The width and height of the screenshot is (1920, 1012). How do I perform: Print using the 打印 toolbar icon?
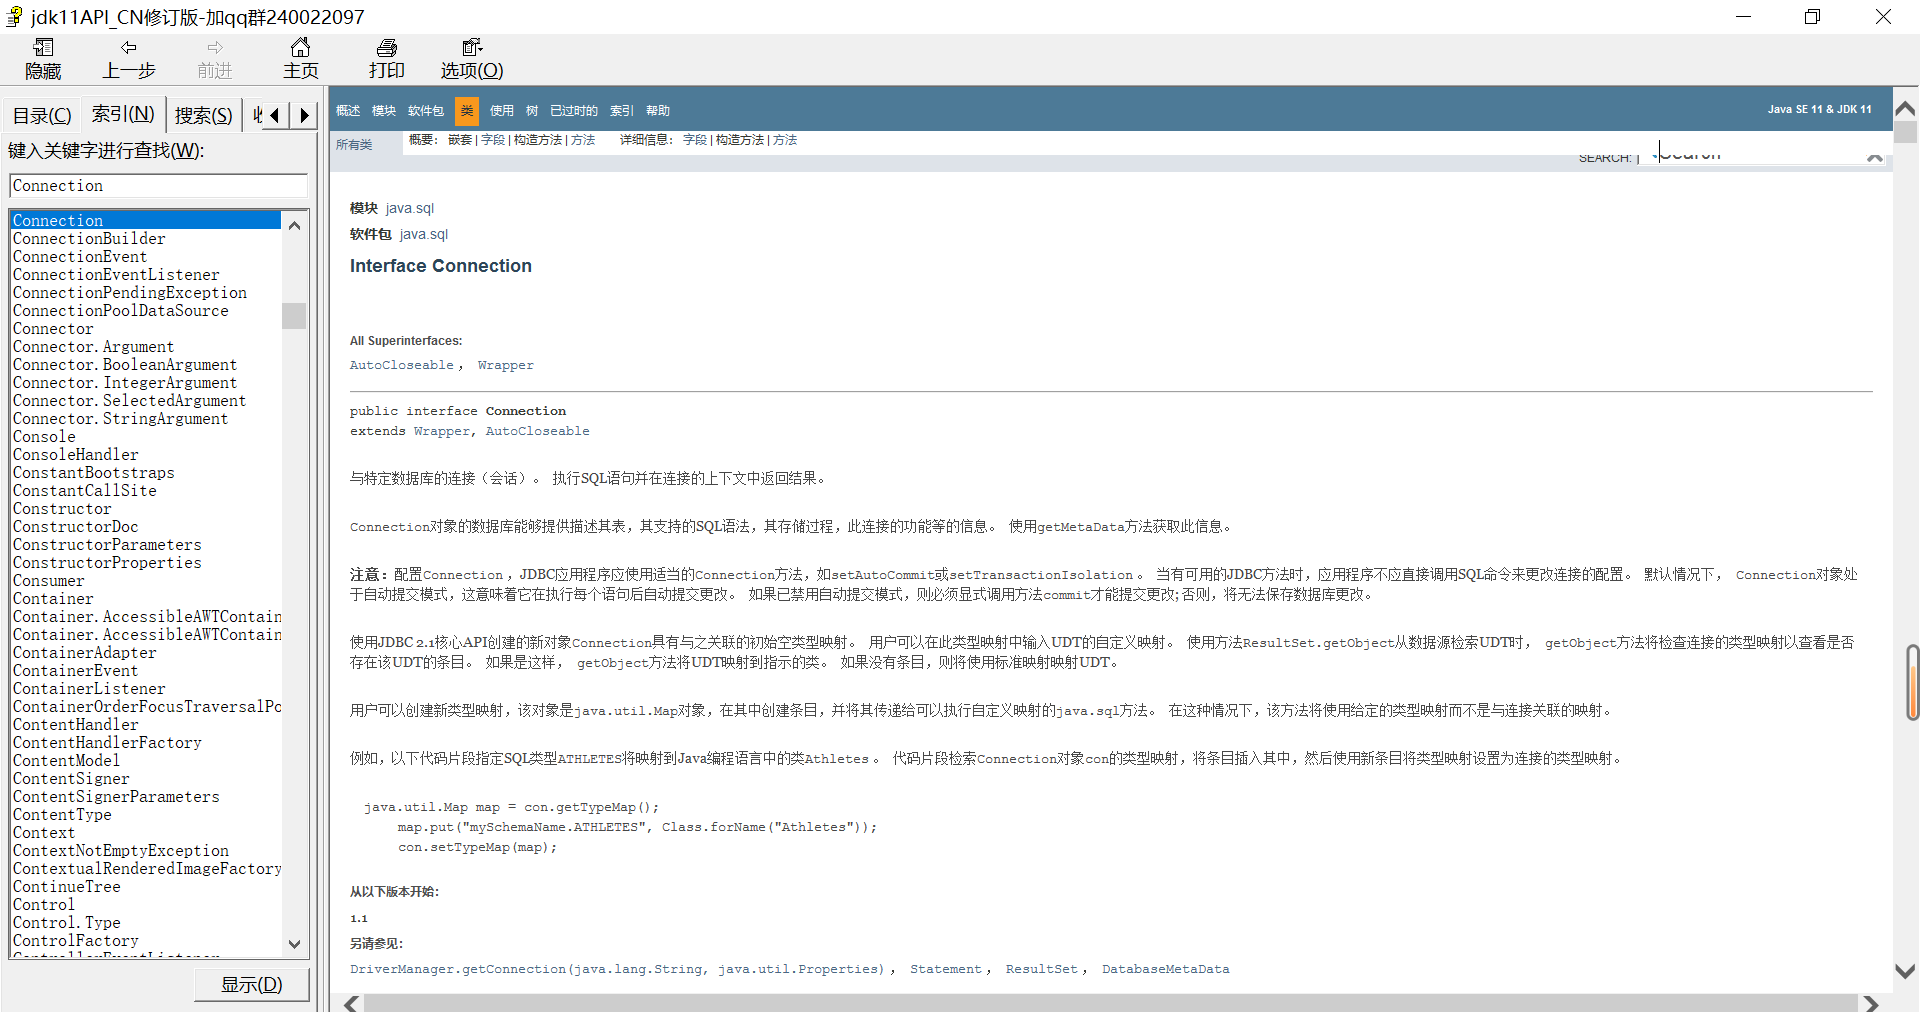[x=387, y=59]
